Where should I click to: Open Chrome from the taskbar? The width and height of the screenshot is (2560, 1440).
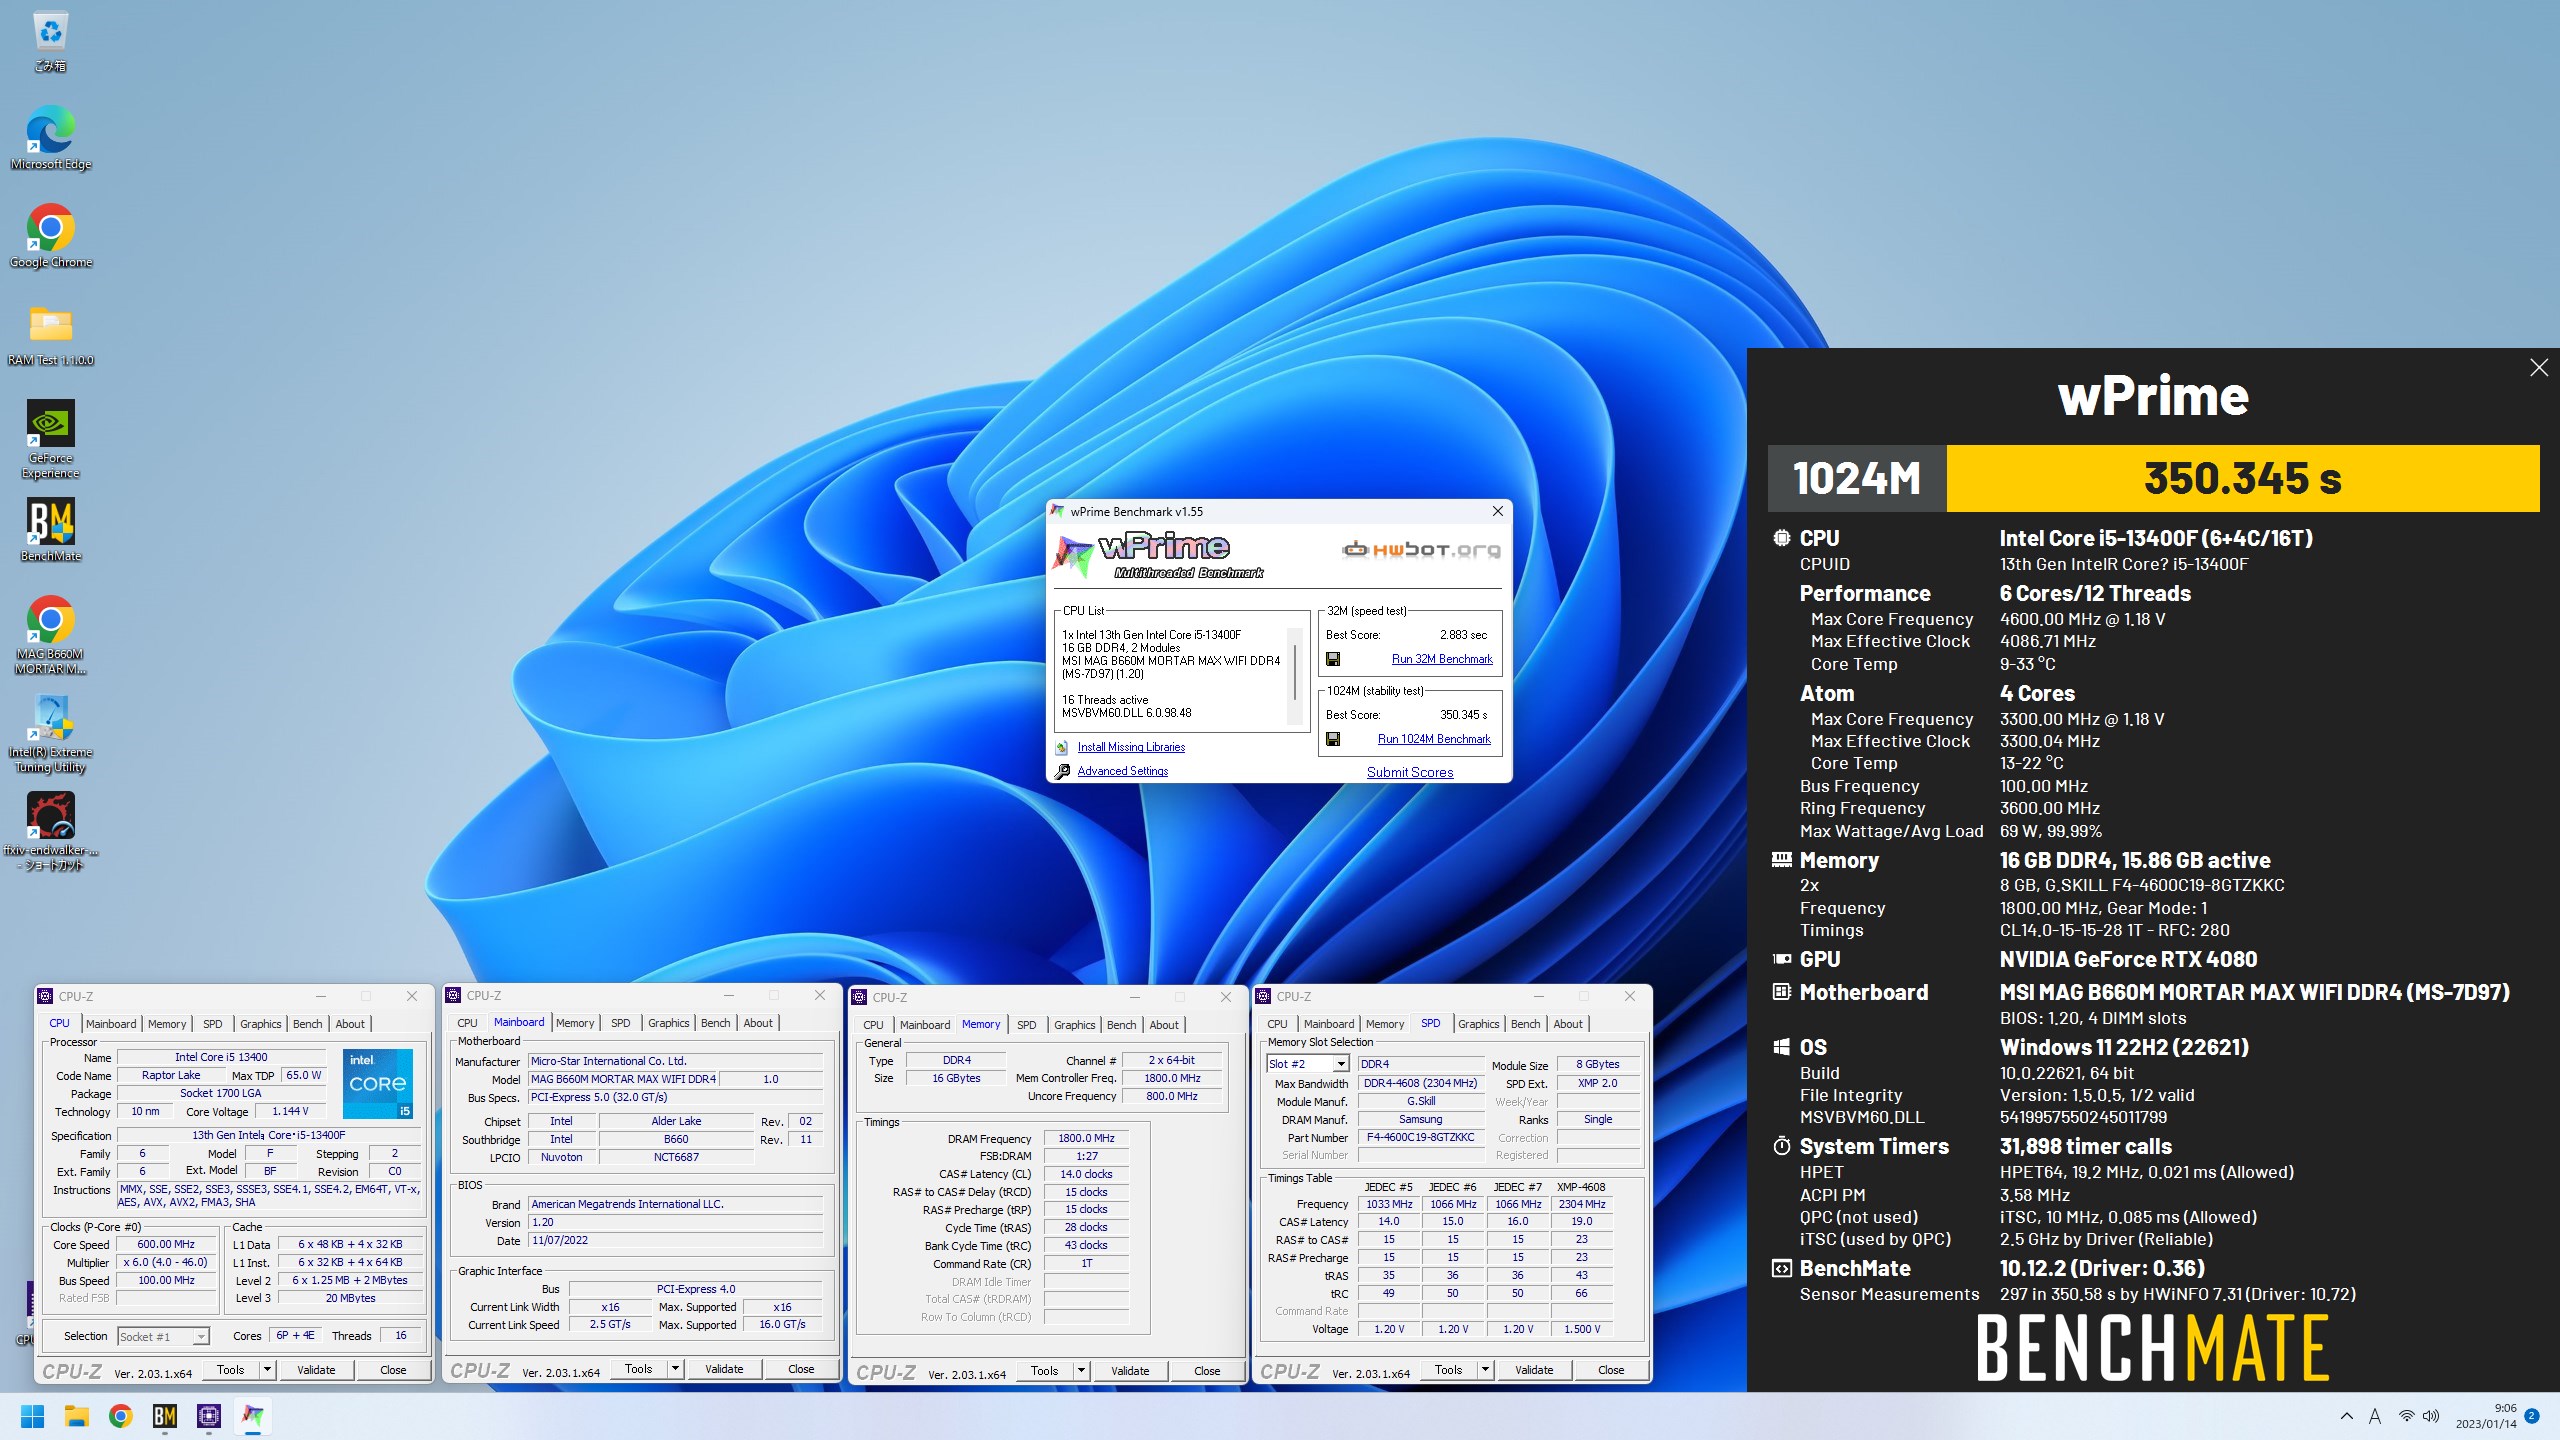point(120,1416)
